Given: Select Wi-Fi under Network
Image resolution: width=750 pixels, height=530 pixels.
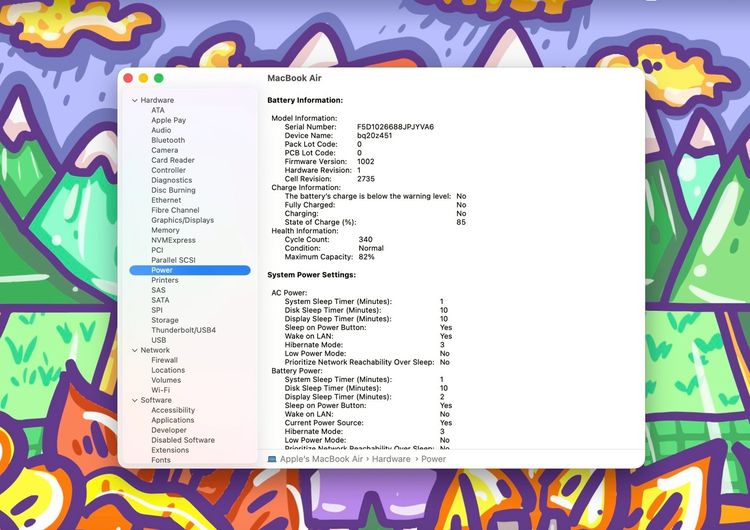Looking at the screenshot, I should [x=161, y=390].
